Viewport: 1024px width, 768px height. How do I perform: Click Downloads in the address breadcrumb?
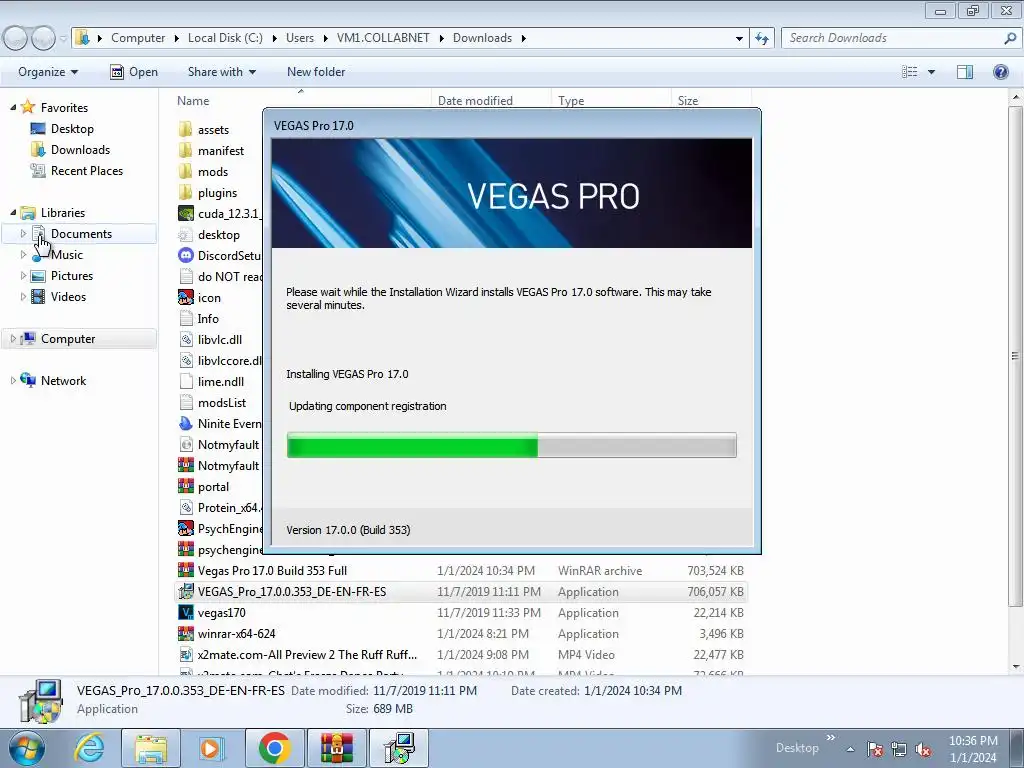pos(482,38)
